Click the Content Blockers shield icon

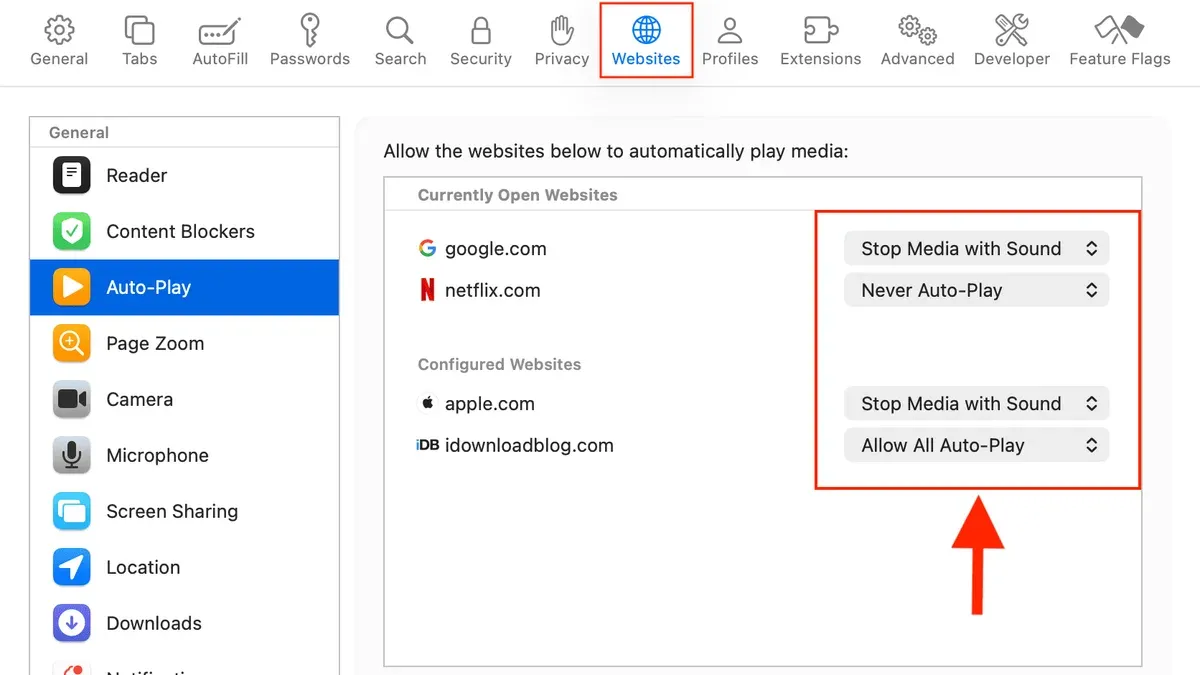click(72, 231)
